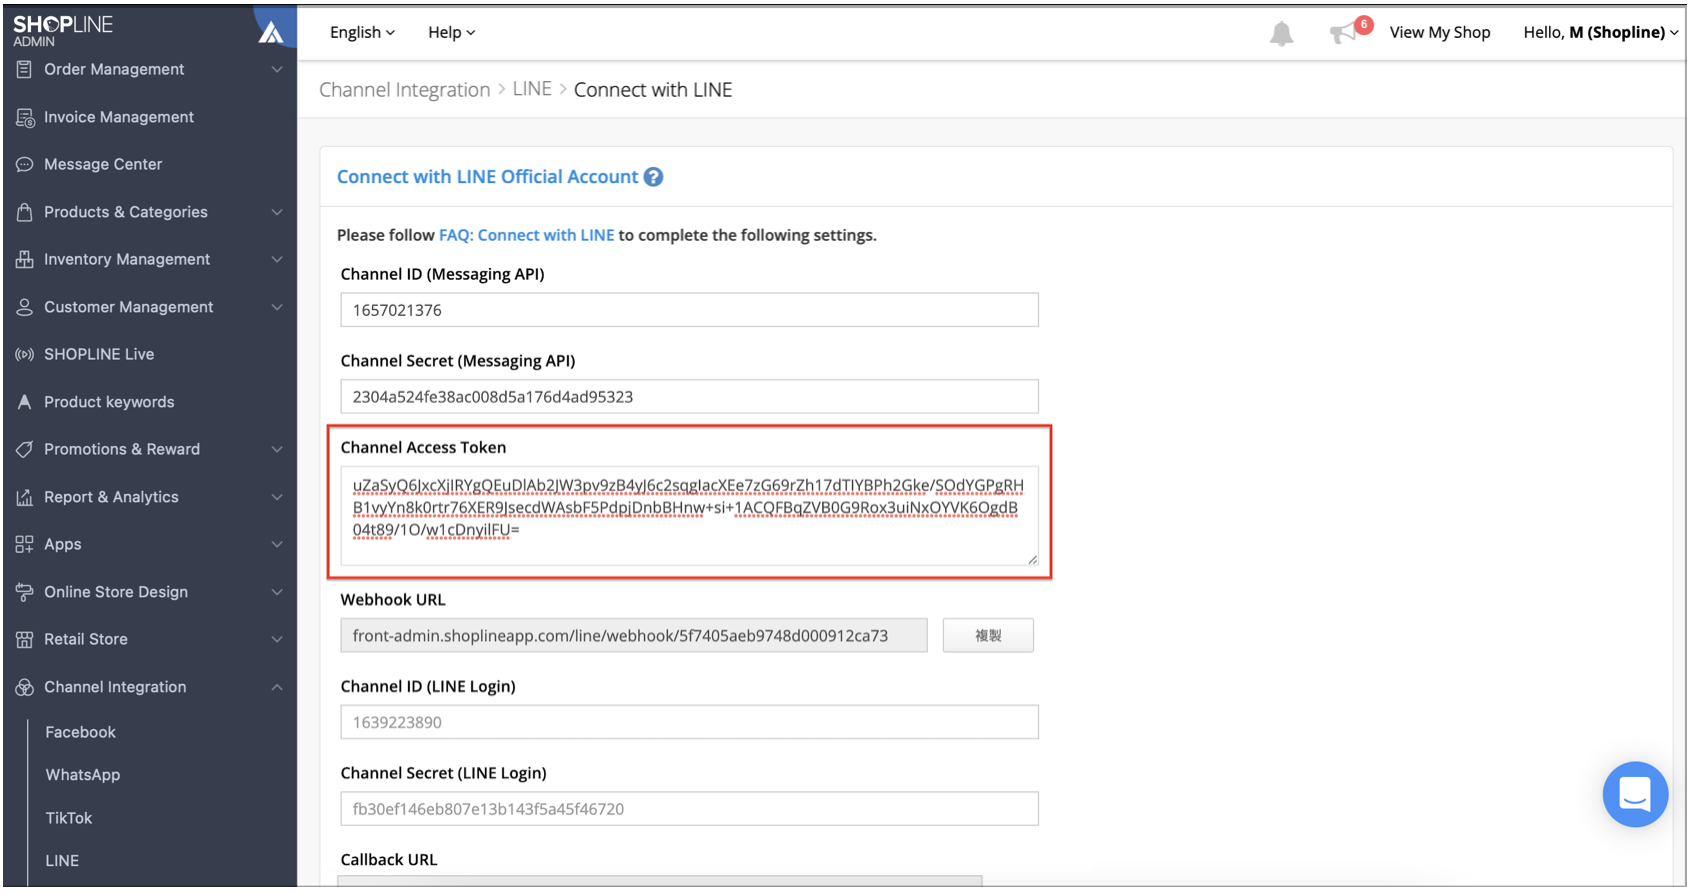Click the Inventory Management icon
Image resolution: width=1692 pixels, height=894 pixels.
pos(25,259)
